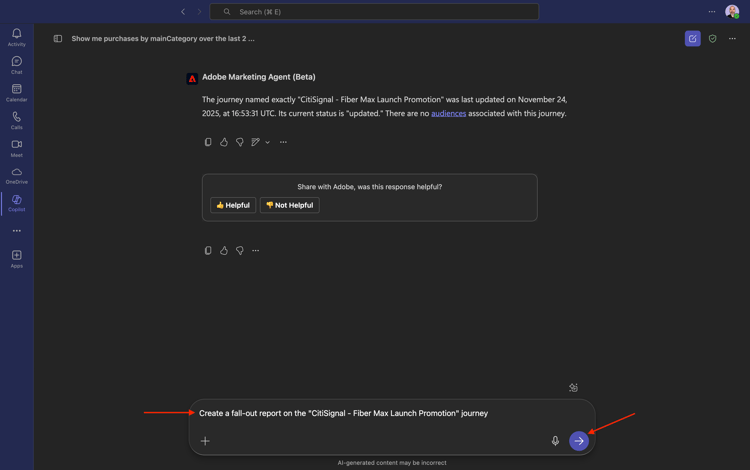
Task: Start a new chat with compose icon
Action: [693, 39]
